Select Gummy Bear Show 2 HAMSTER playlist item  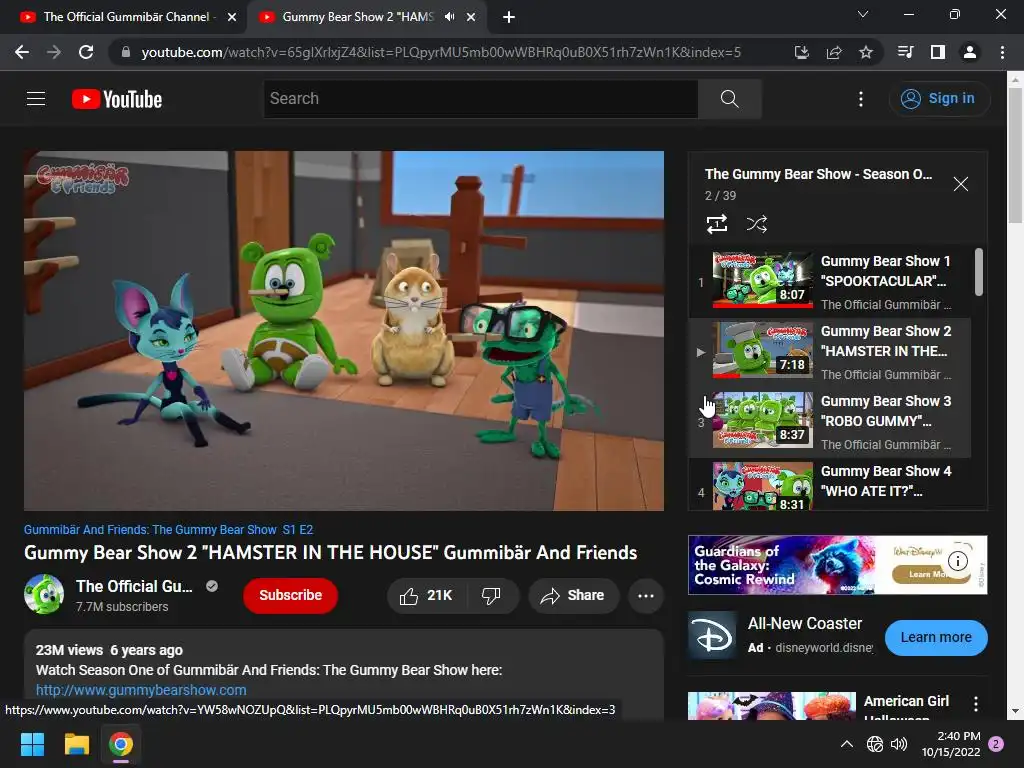(x=829, y=353)
